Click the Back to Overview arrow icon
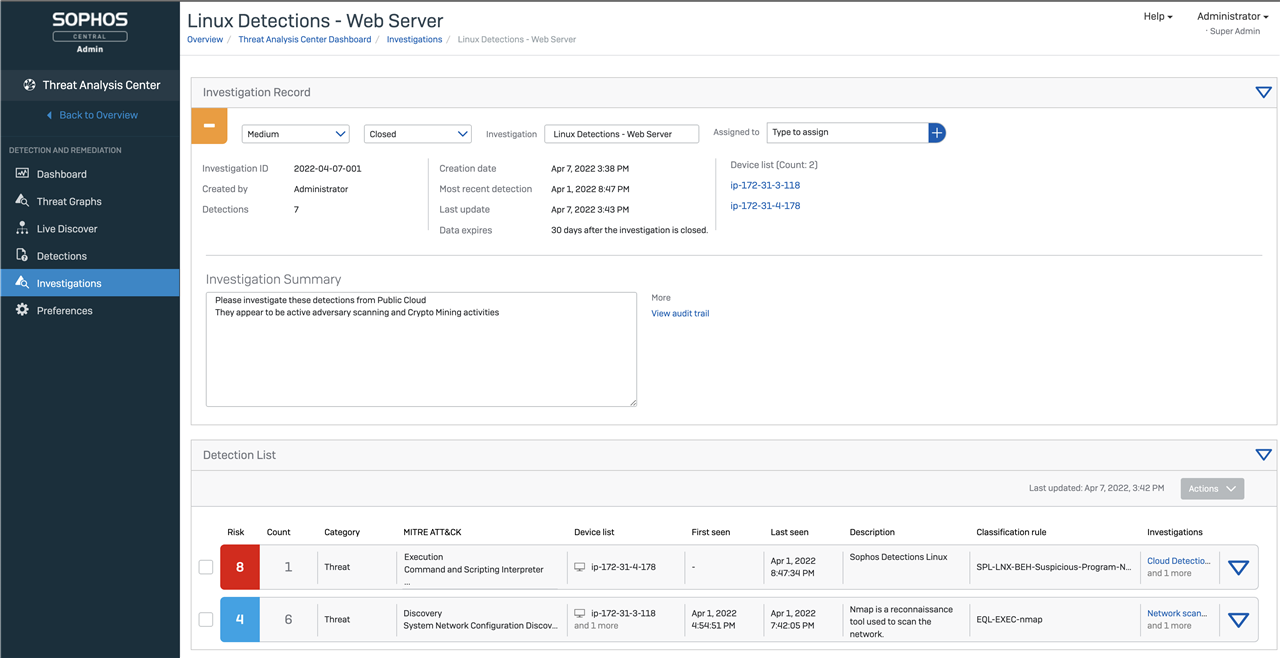Viewport: 1280px width, 658px height. 49,115
